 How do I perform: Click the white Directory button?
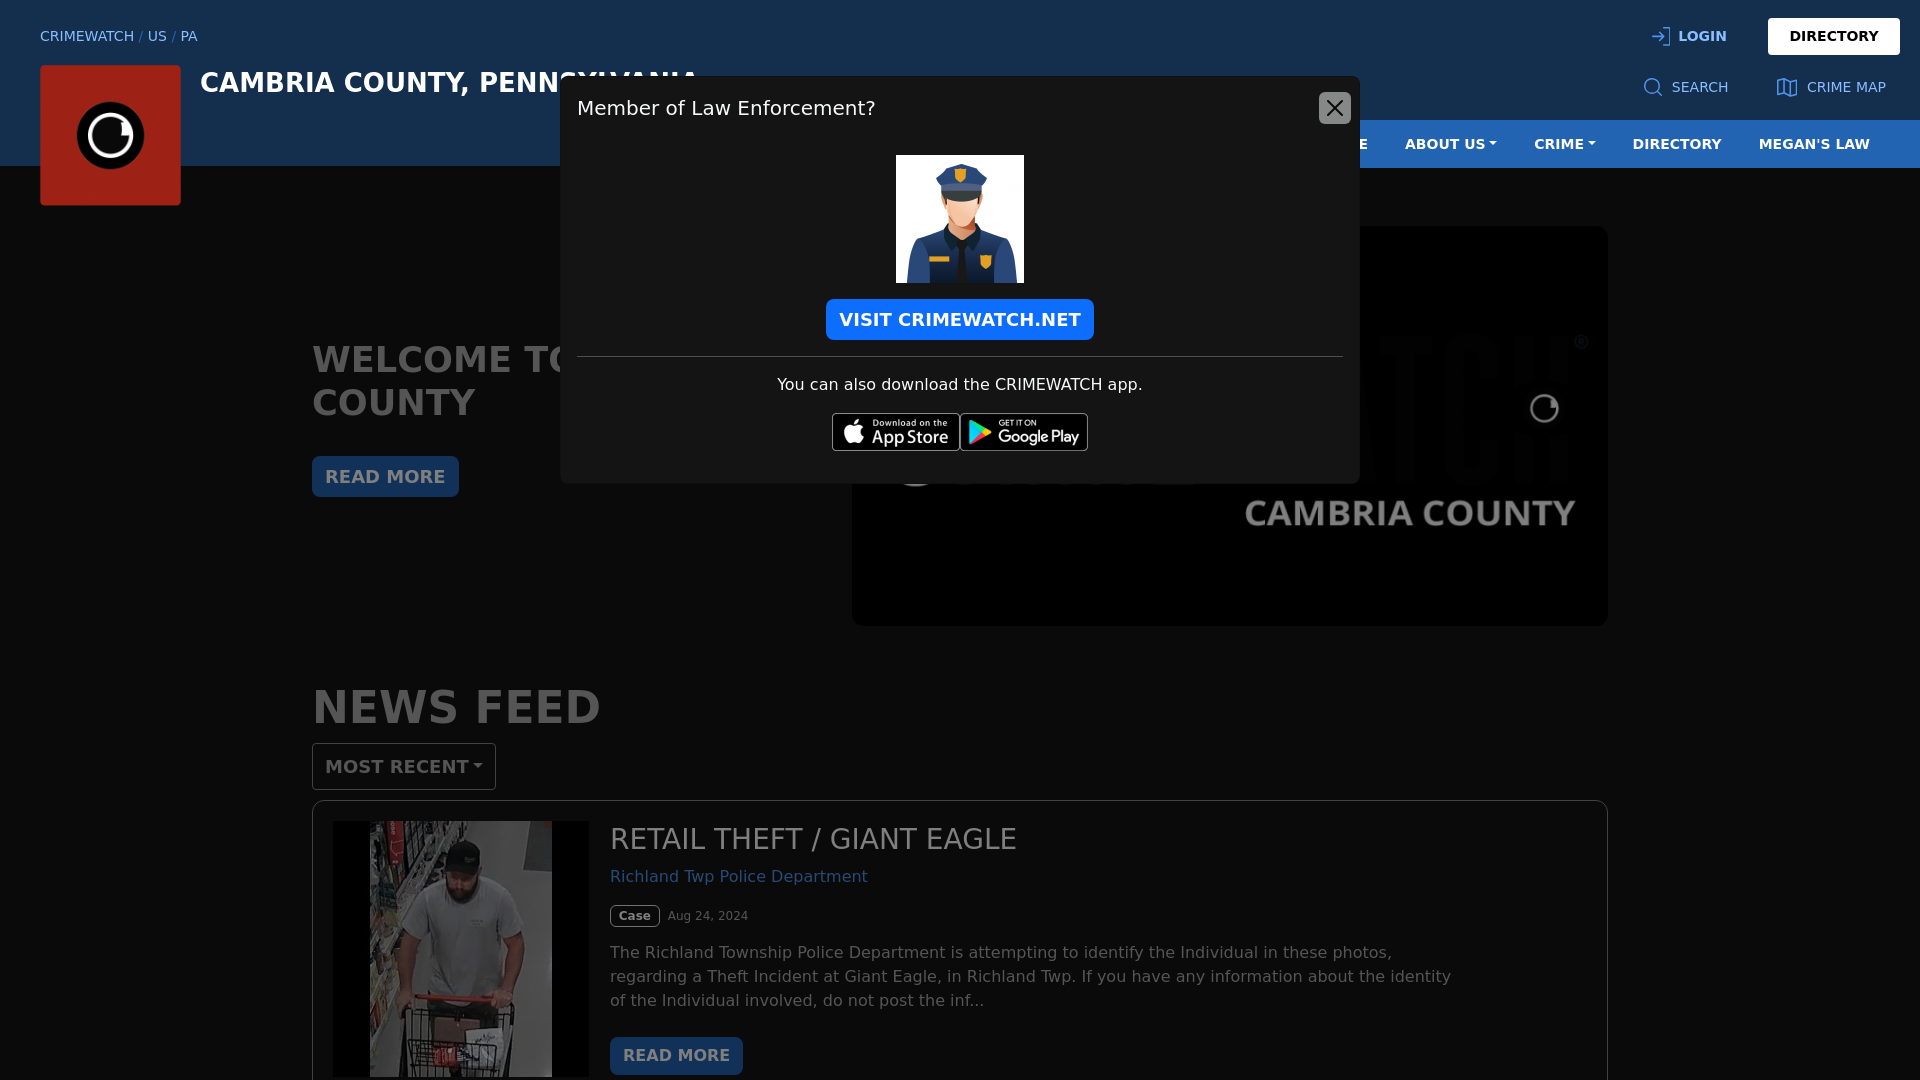click(x=1833, y=36)
